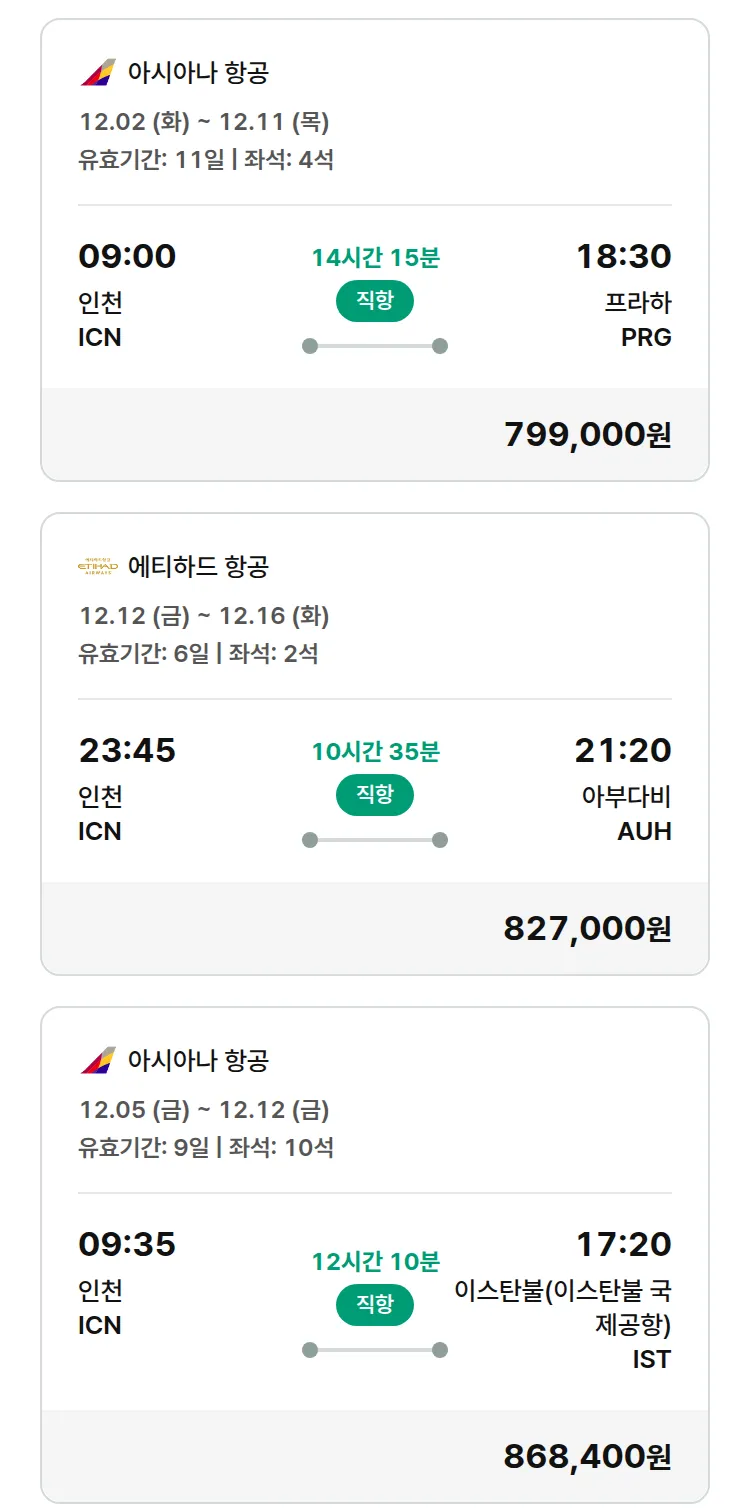Click the 21:20 arrival time at Abu Dhabi
The image size is (750, 1510).
coord(622,750)
